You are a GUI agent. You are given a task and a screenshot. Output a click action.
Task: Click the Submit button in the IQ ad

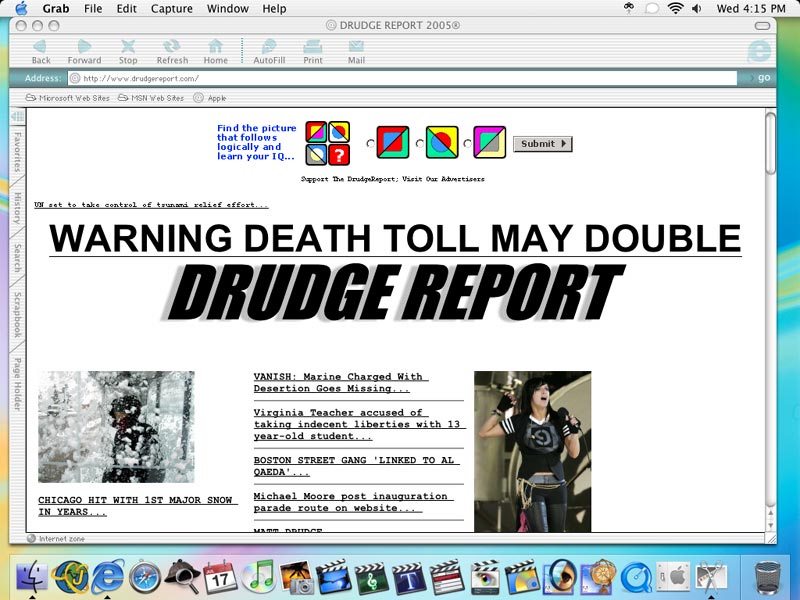point(542,144)
